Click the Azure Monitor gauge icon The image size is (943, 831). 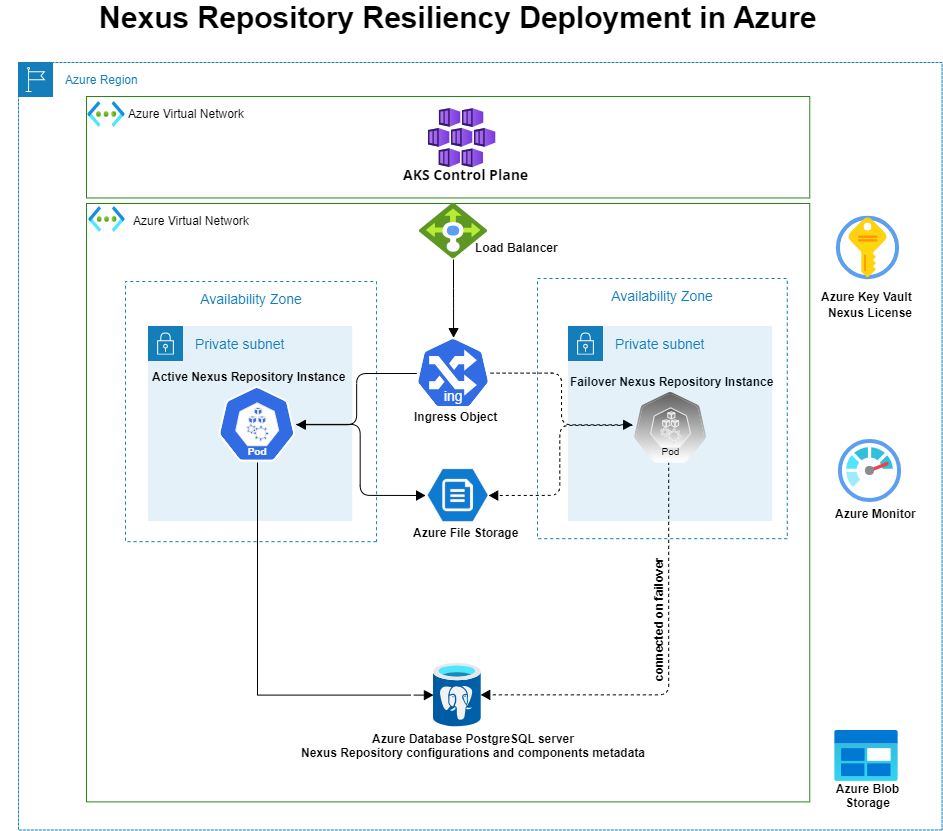point(869,470)
